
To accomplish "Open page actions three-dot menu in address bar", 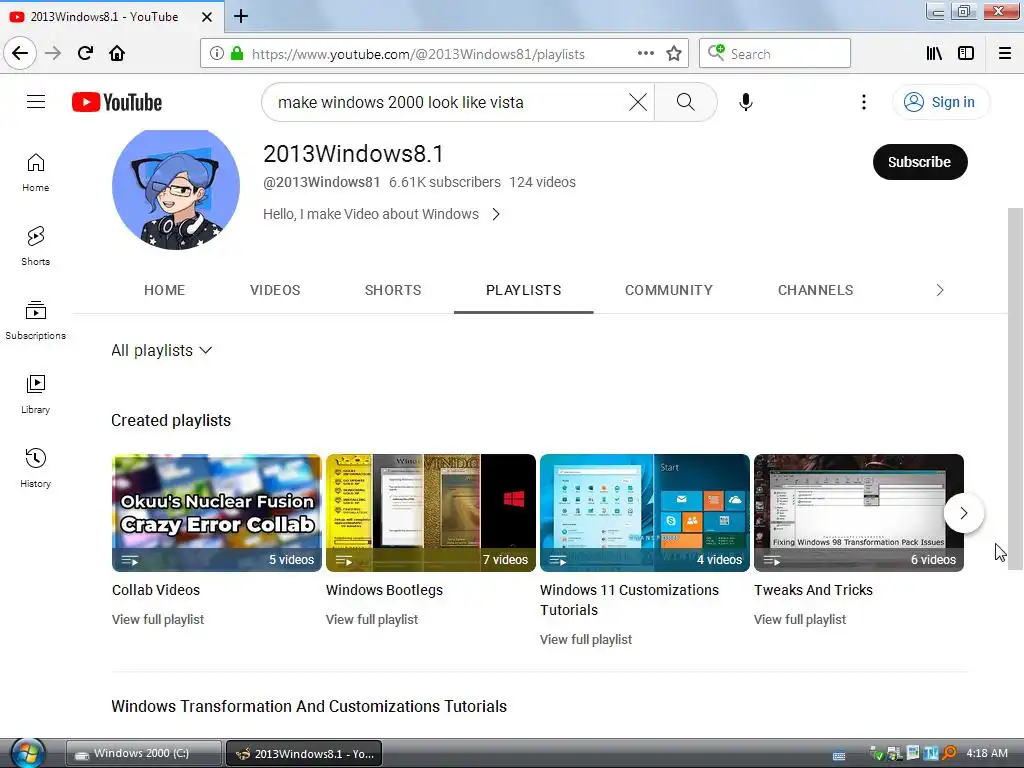I will 646,54.
